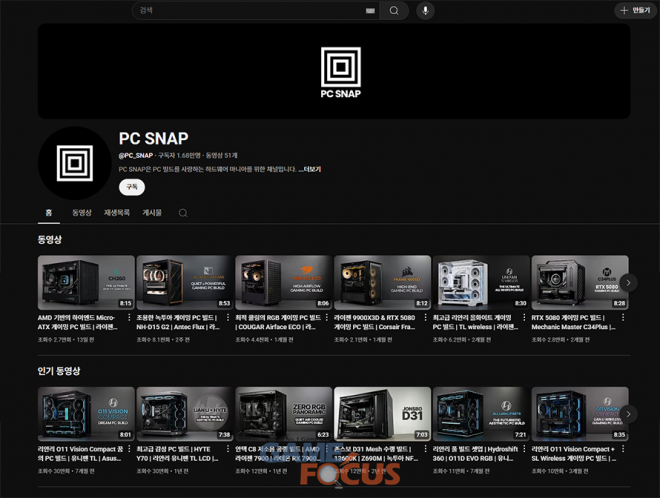This screenshot has height=498, width=660.
Task: Open the CH260 Micro-ATX build thumbnail
Action: [x=86, y=282]
